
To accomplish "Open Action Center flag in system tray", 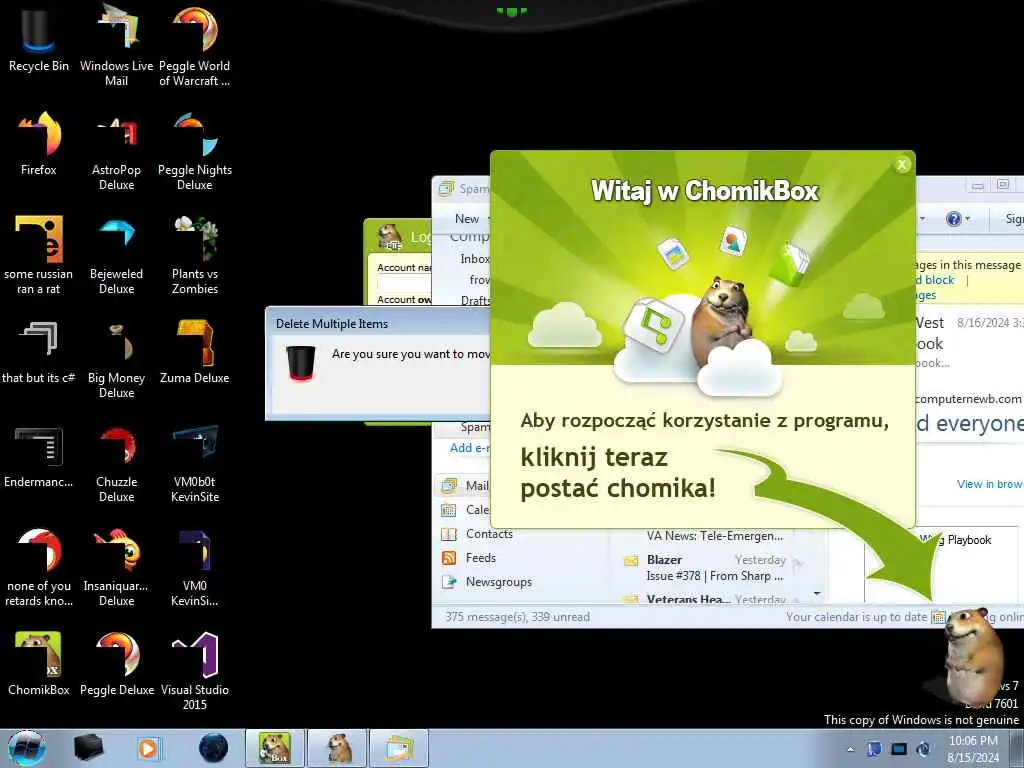I will click(x=874, y=749).
